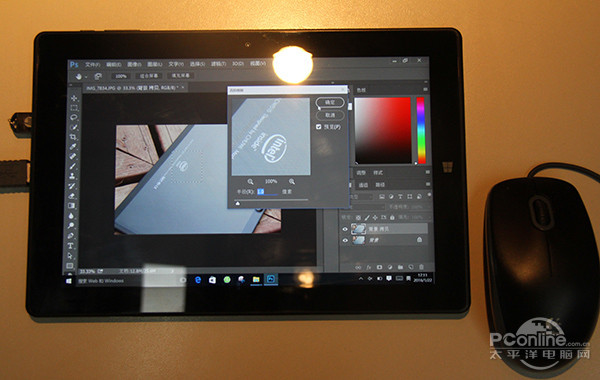Select the Lasso tool

click(73, 117)
